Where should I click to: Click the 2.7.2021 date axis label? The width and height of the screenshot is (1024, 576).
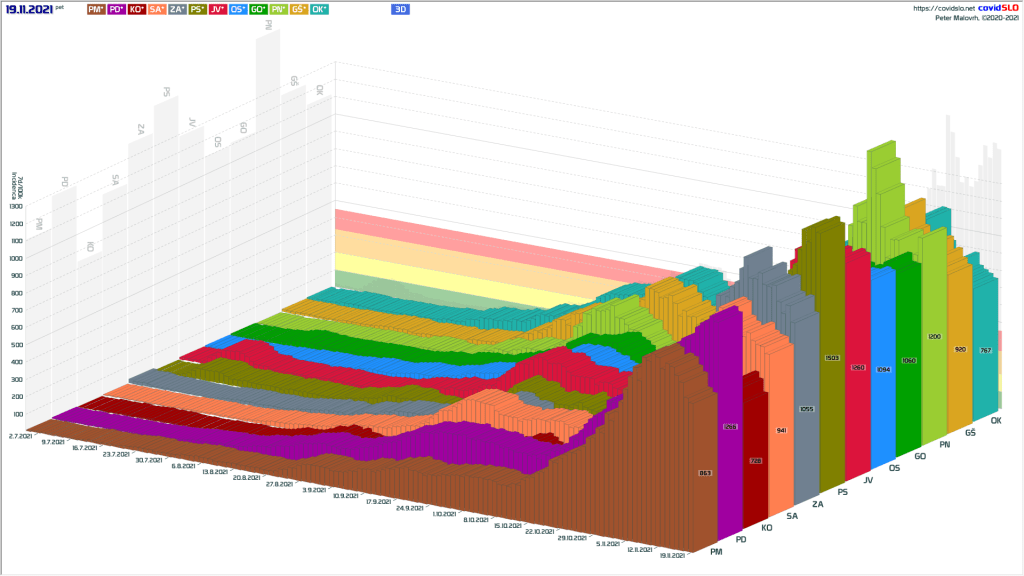tap(20, 436)
